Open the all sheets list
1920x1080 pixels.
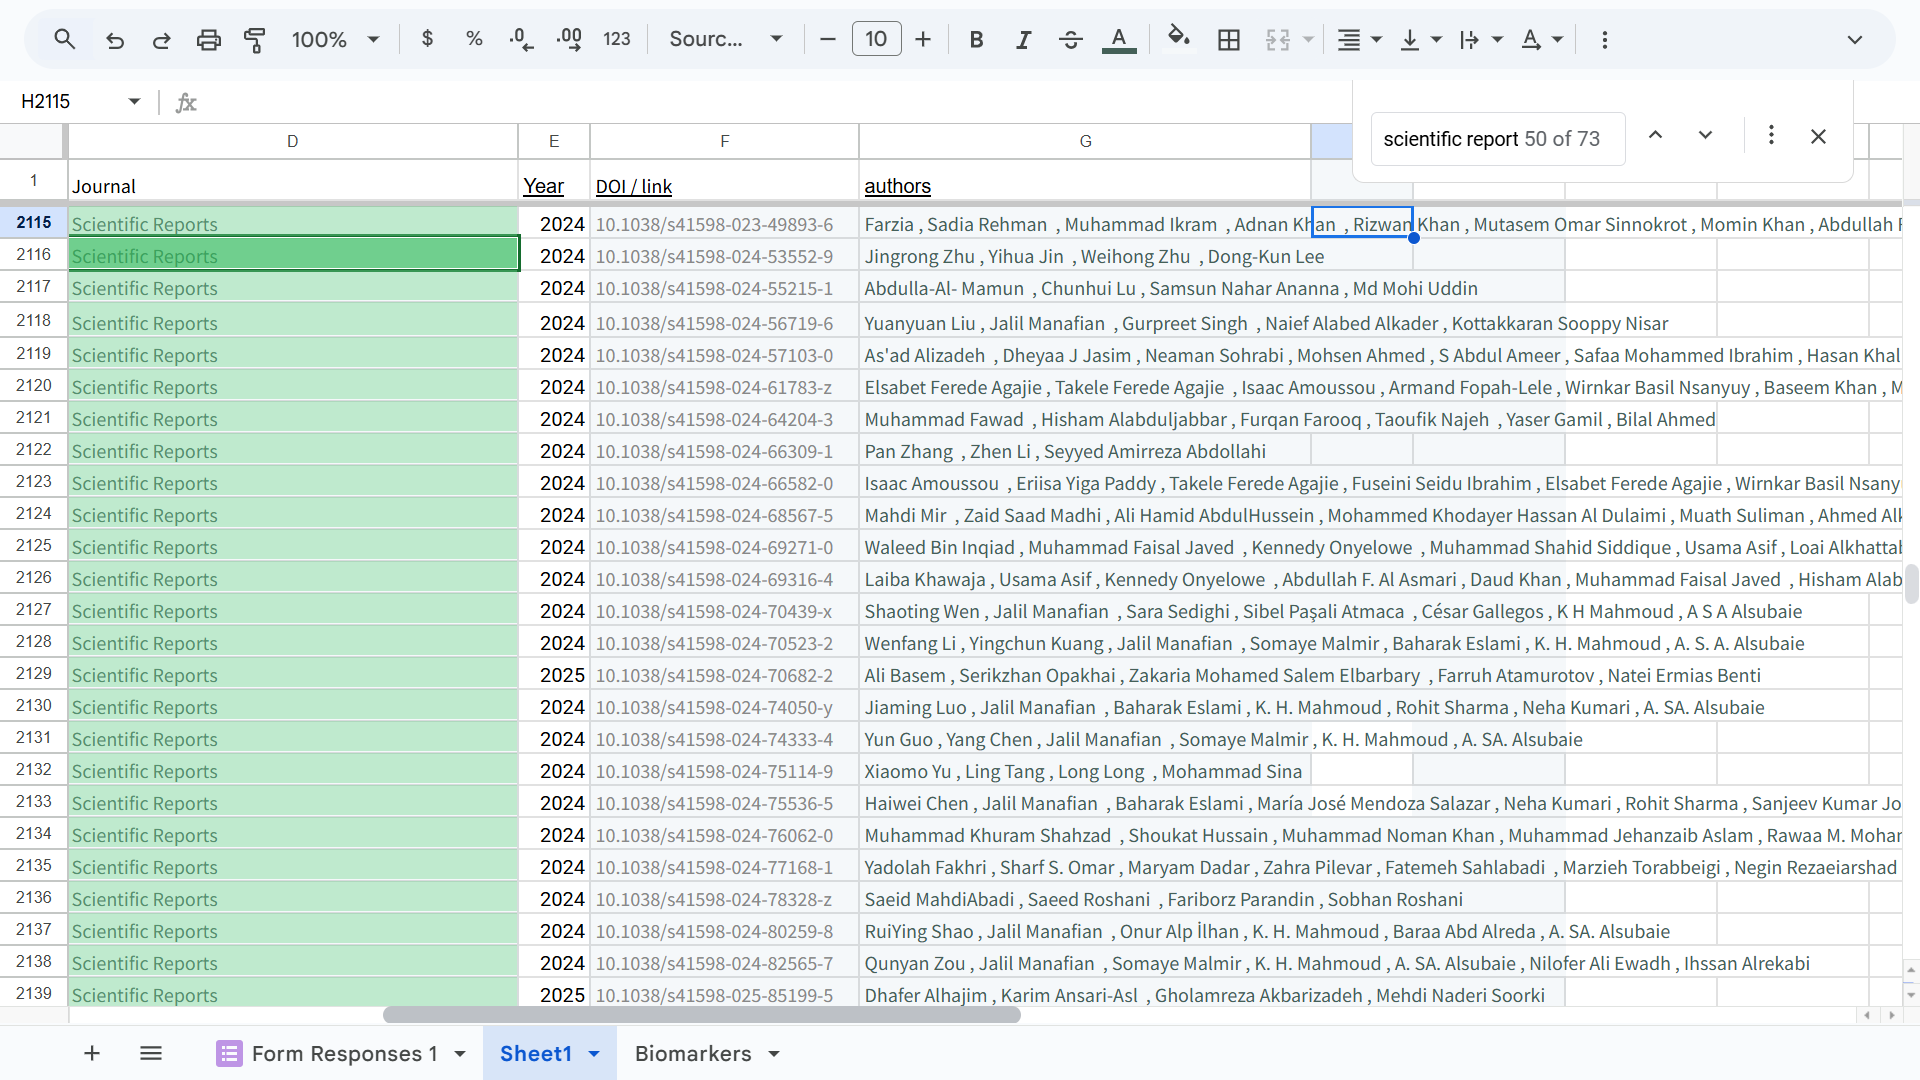pyautogui.click(x=151, y=1053)
